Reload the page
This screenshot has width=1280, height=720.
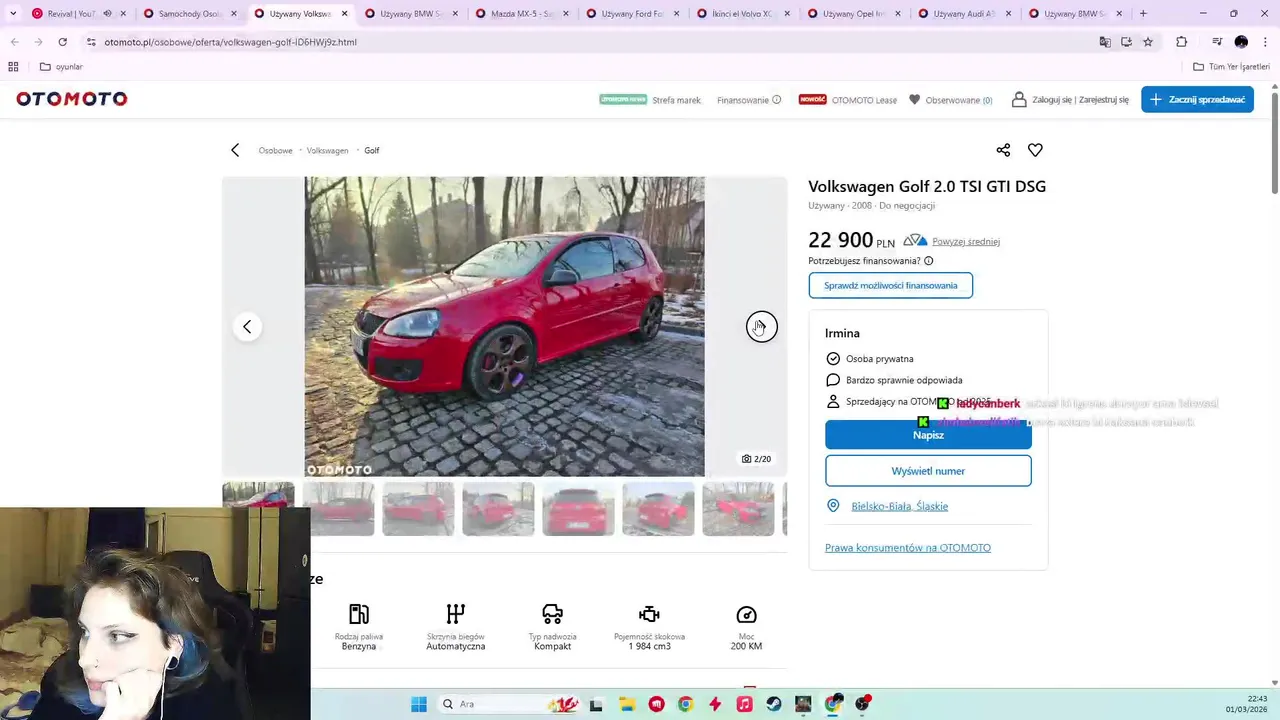click(x=62, y=42)
